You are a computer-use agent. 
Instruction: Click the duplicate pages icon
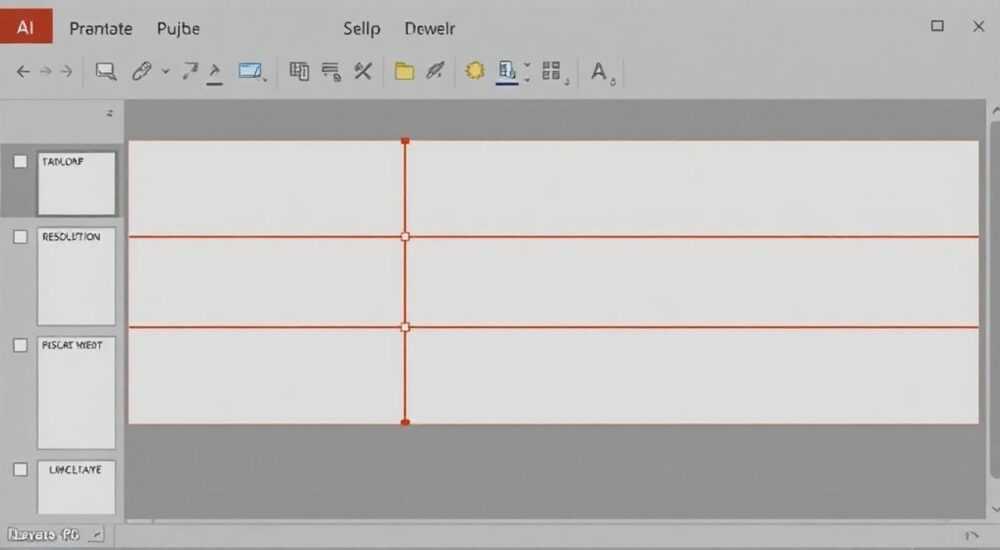tap(299, 71)
